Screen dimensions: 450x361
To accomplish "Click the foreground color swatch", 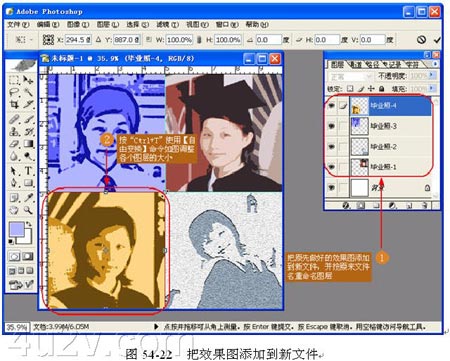I will (x=17, y=230).
